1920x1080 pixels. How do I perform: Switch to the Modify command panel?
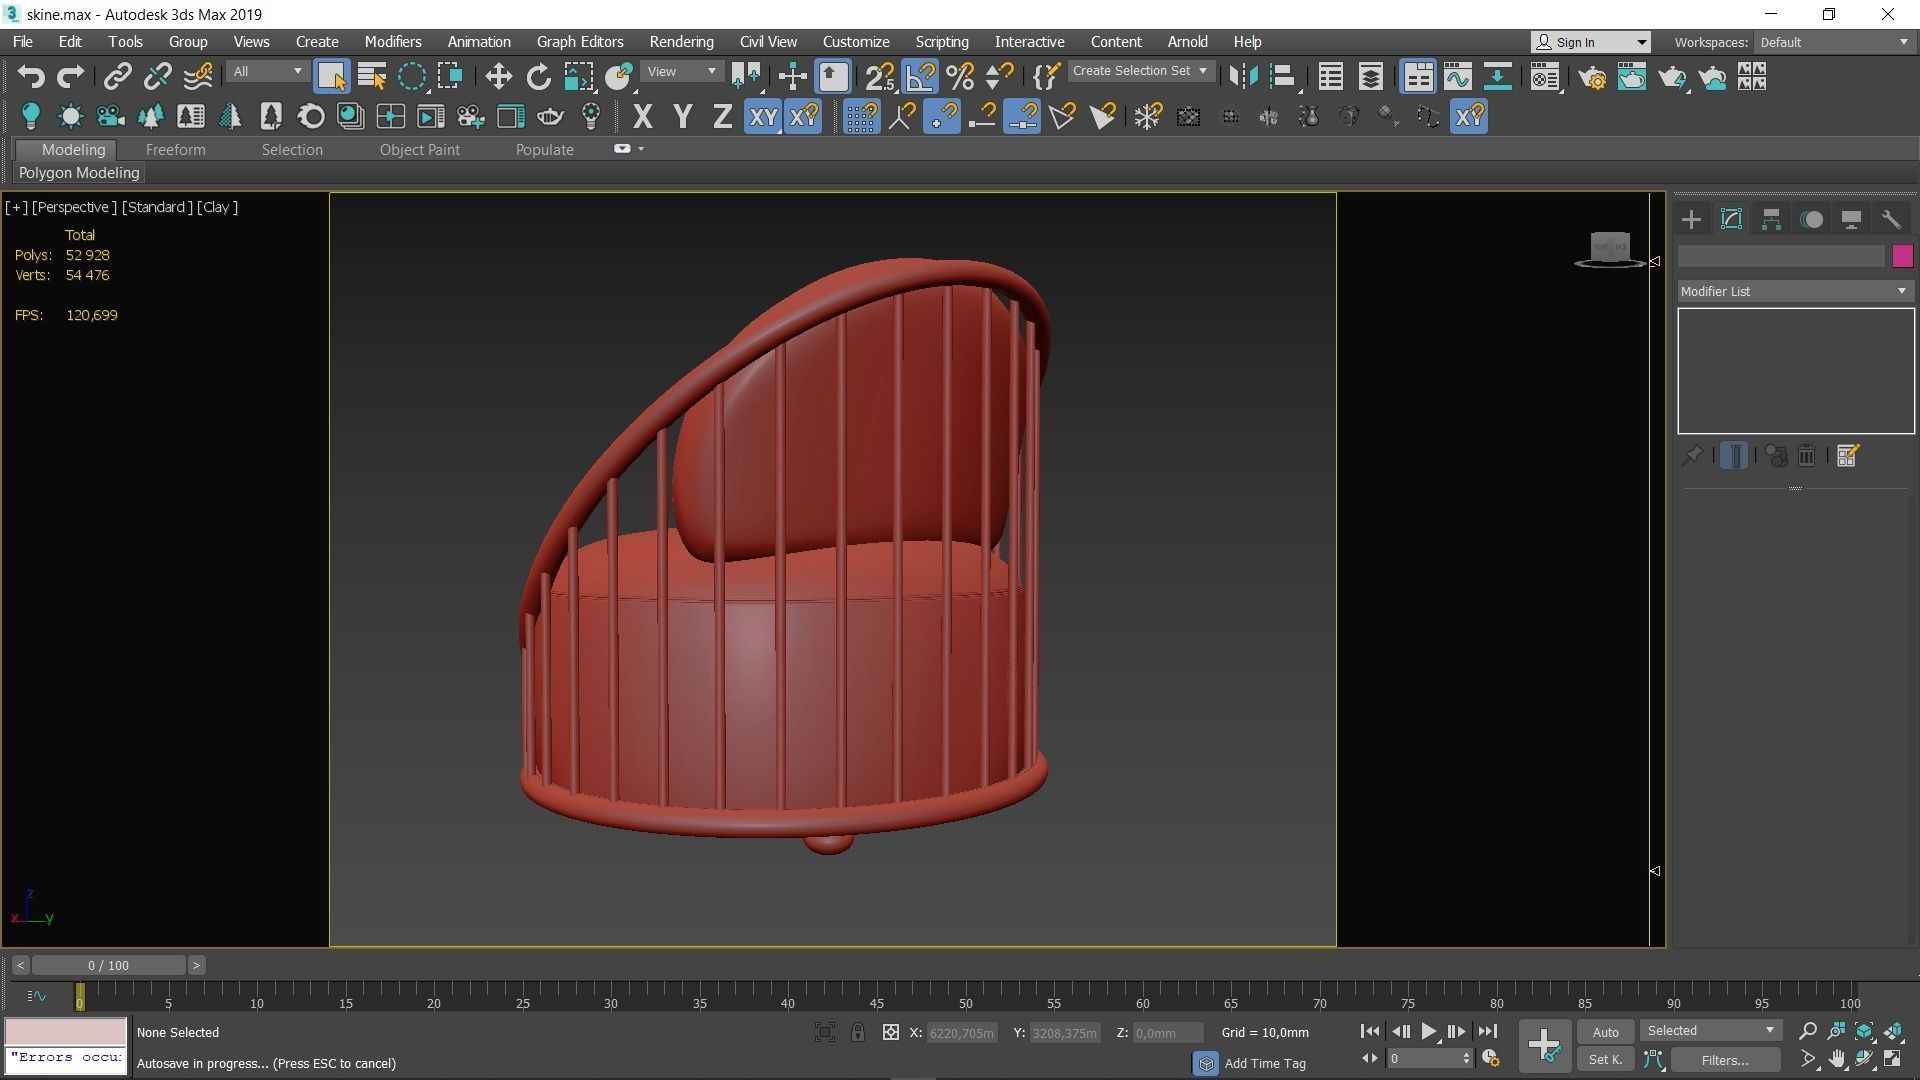click(1731, 220)
